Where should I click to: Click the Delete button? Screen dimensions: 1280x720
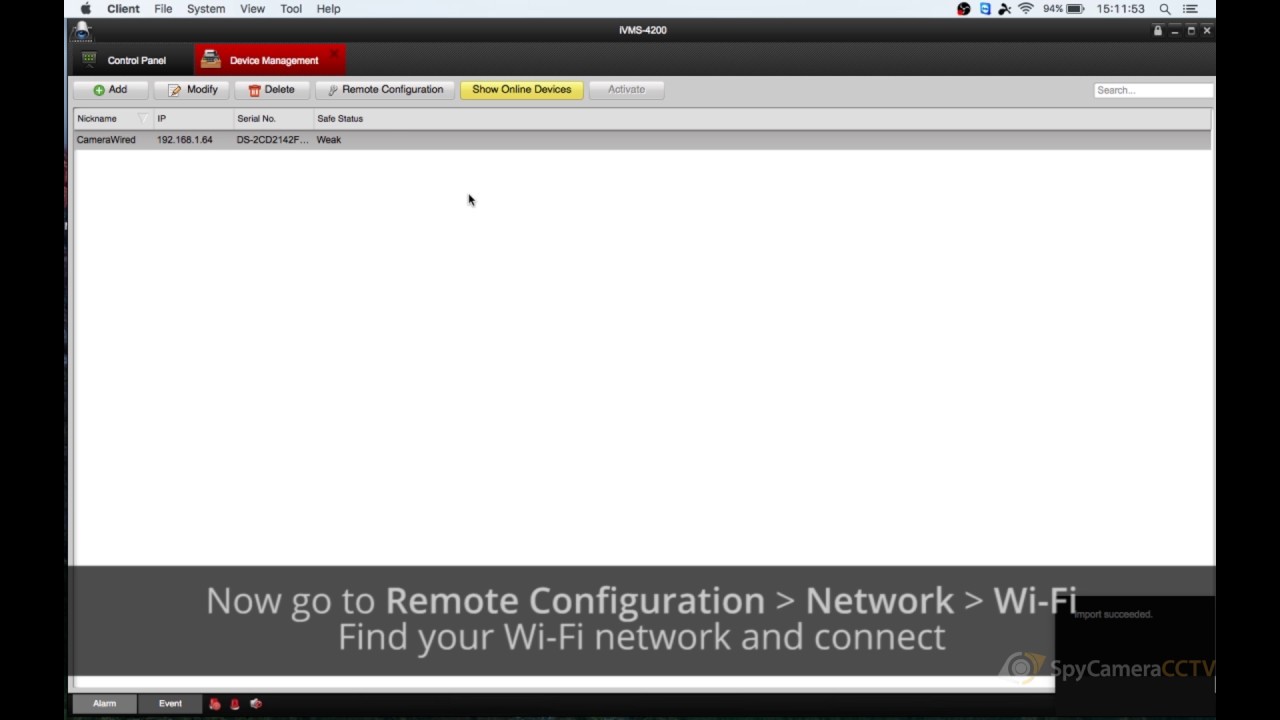[272, 90]
